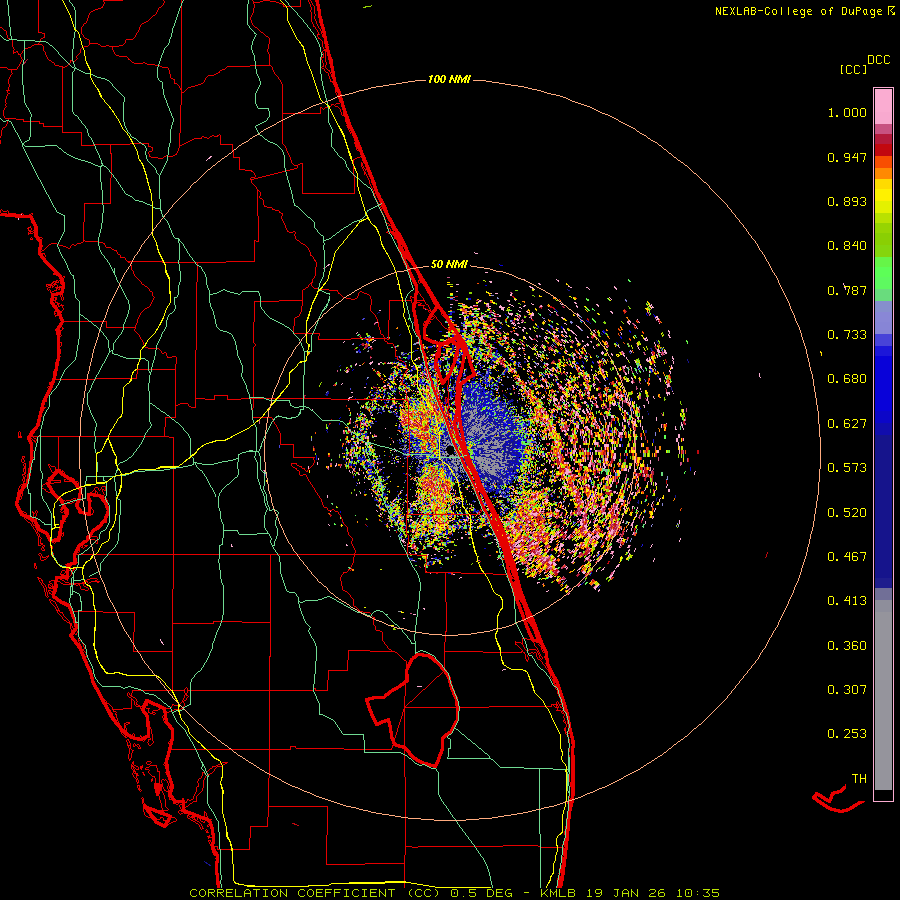900x900 pixels.
Task: Click the 0.307 scale value
Action: click(x=847, y=690)
